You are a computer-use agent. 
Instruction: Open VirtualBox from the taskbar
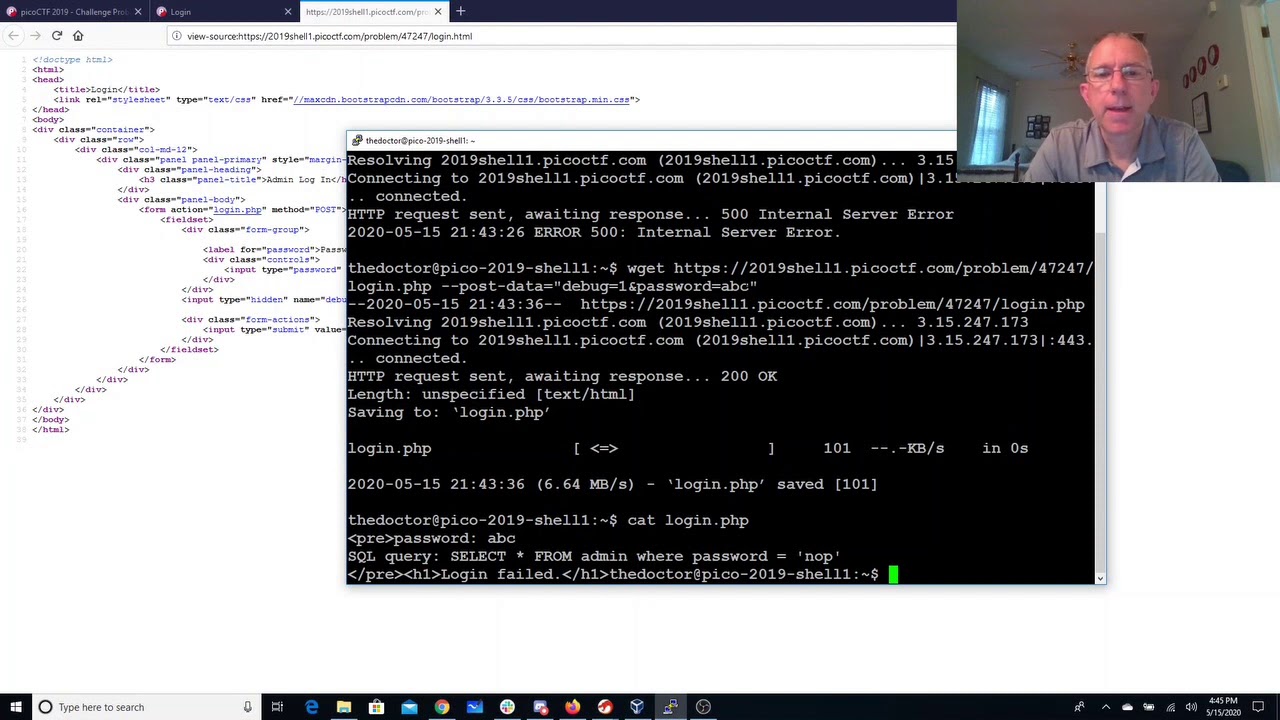pos(637,707)
